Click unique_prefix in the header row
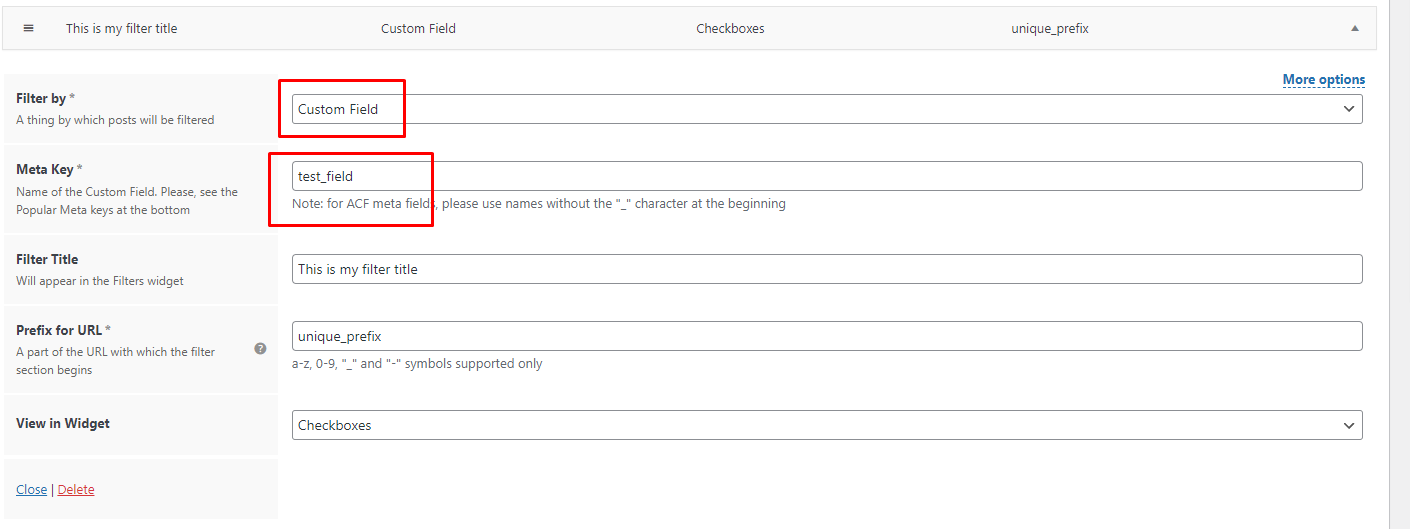Viewport: 1410px width, 529px height. (x=1050, y=29)
